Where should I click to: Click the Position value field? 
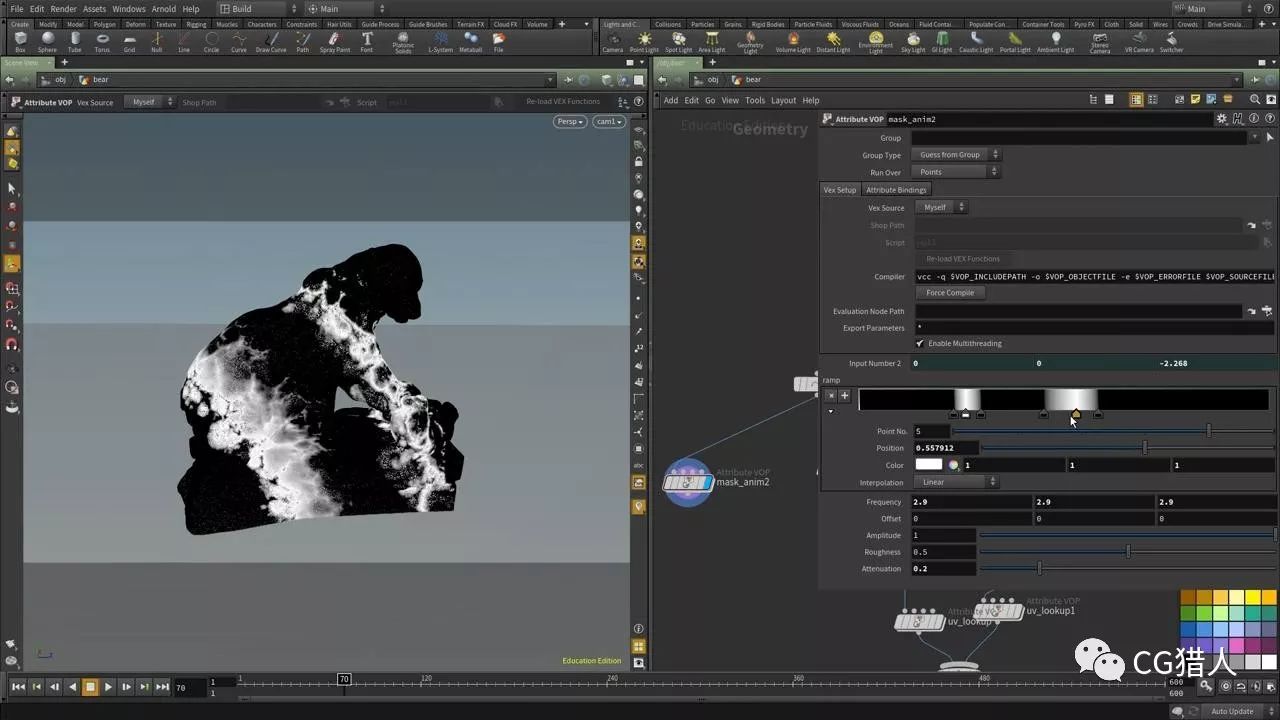(x=945, y=448)
